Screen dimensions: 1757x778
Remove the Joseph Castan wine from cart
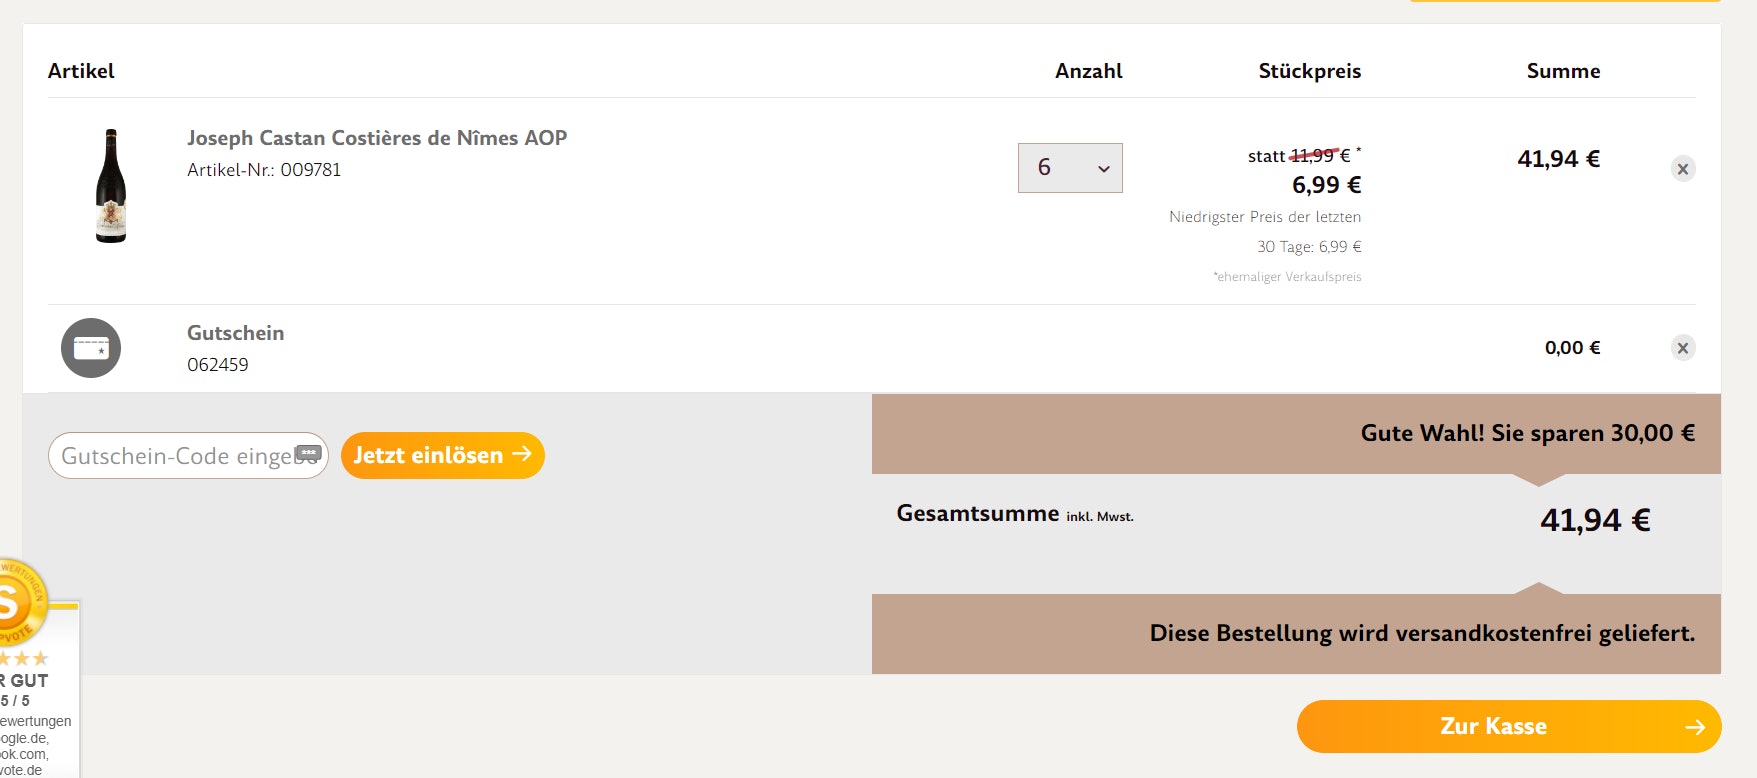(1683, 169)
